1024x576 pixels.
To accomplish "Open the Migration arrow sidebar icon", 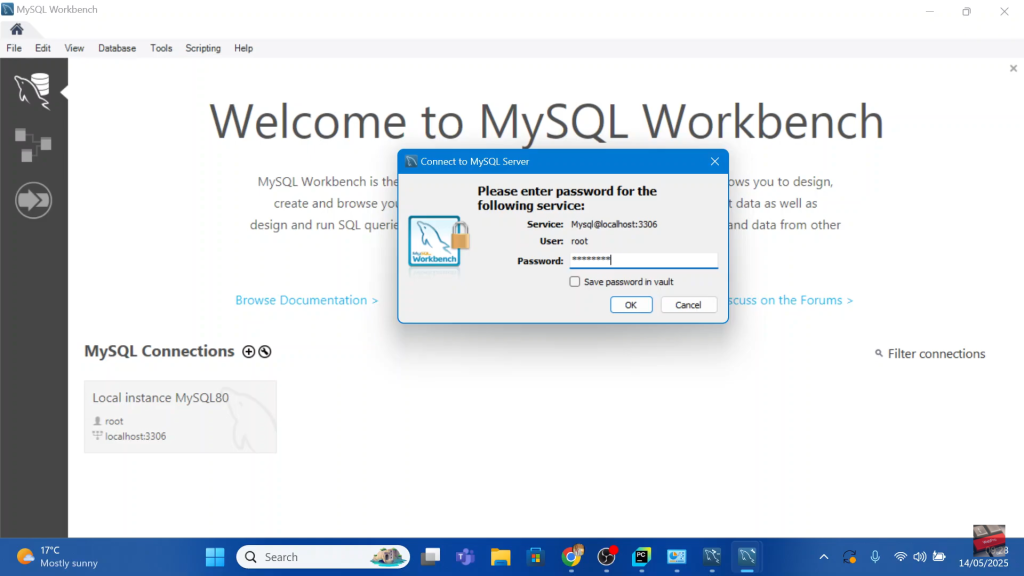I will [x=33, y=201].
